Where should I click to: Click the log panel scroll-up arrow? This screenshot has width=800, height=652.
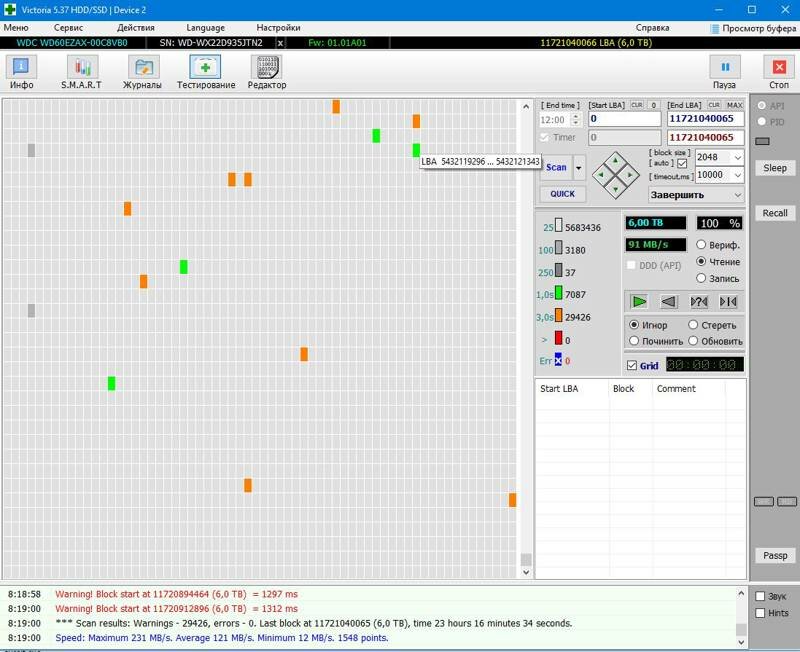pos(741,593)
